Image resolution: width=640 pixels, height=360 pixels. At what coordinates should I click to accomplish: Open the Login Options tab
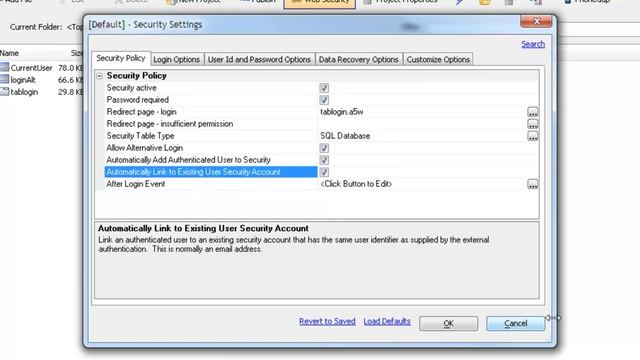176,60
